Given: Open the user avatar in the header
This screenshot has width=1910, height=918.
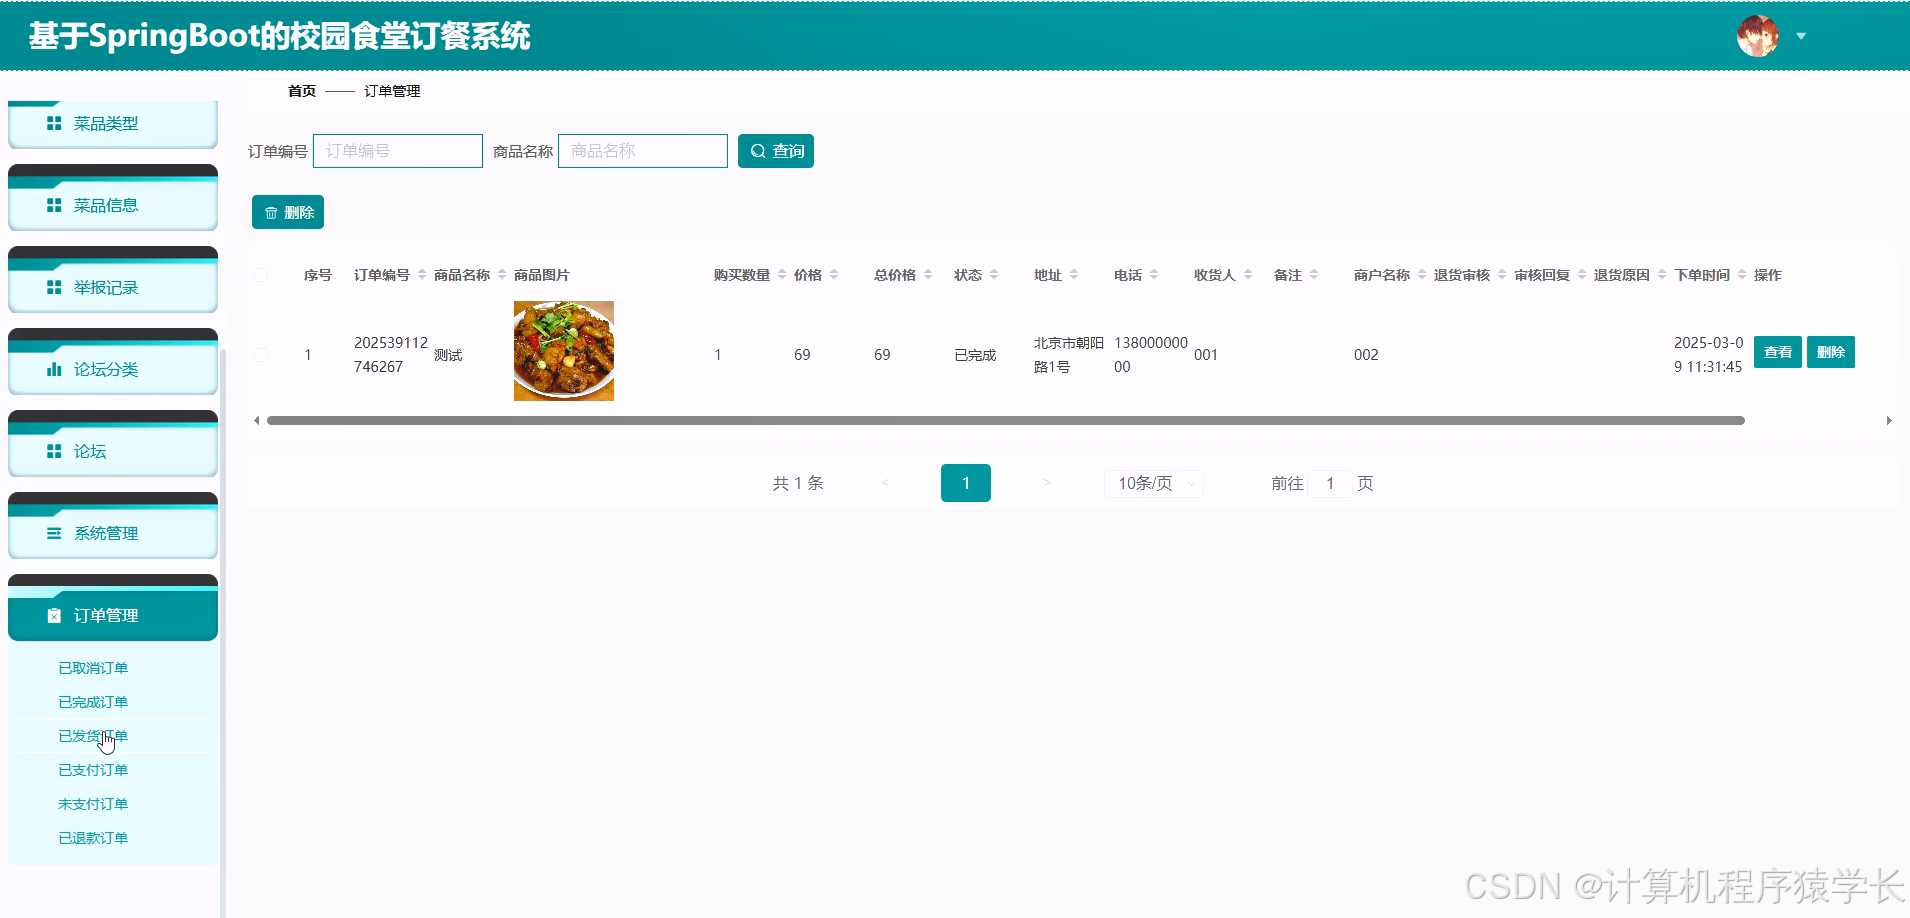Looking at the screenshot, I should (1759, 35).
